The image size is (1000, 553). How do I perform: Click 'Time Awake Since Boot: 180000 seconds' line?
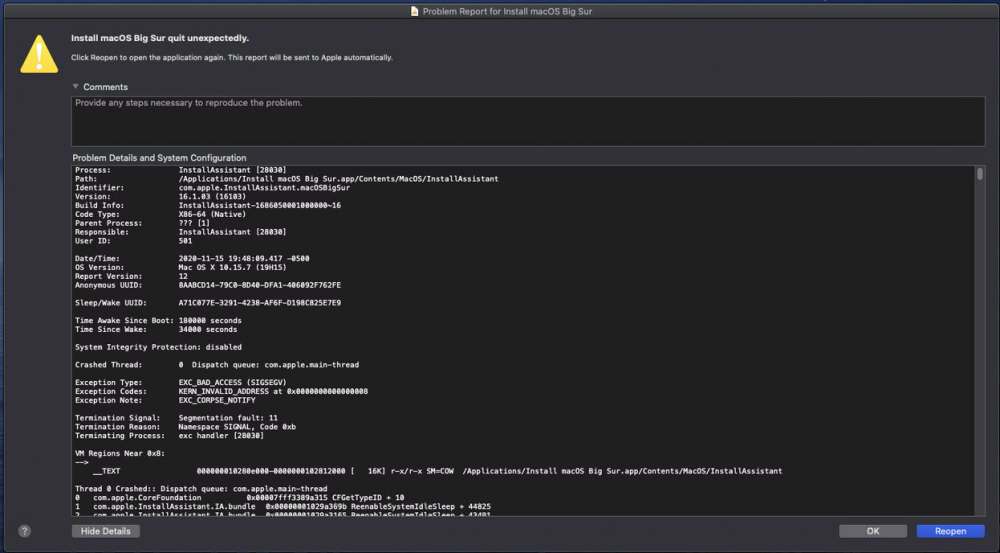[158, 321]
